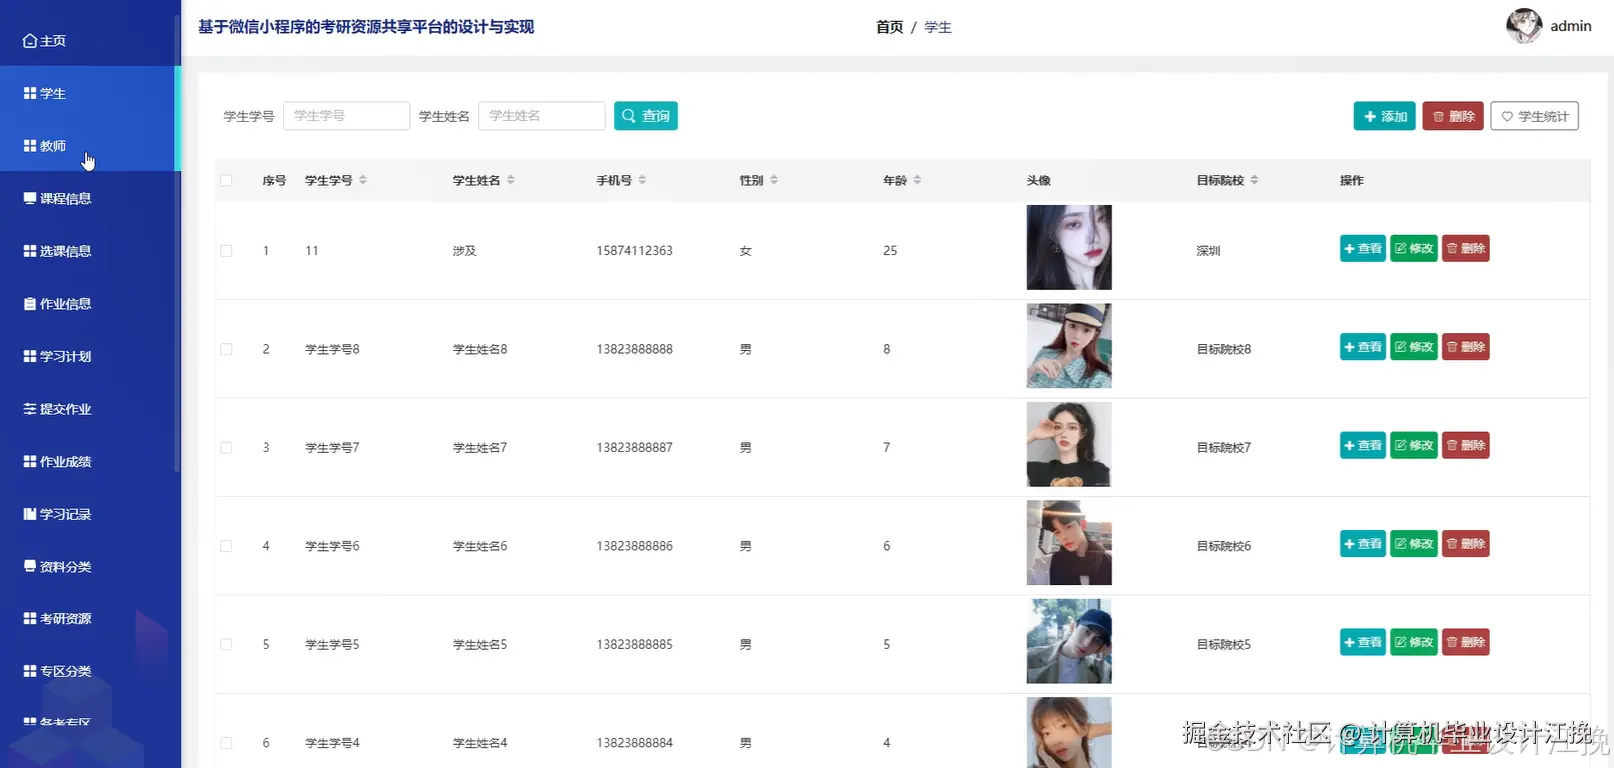This screenshot has height=768, width=1614.
Task: Open 作业信息 sidebar entry
Action: [90, 303]
